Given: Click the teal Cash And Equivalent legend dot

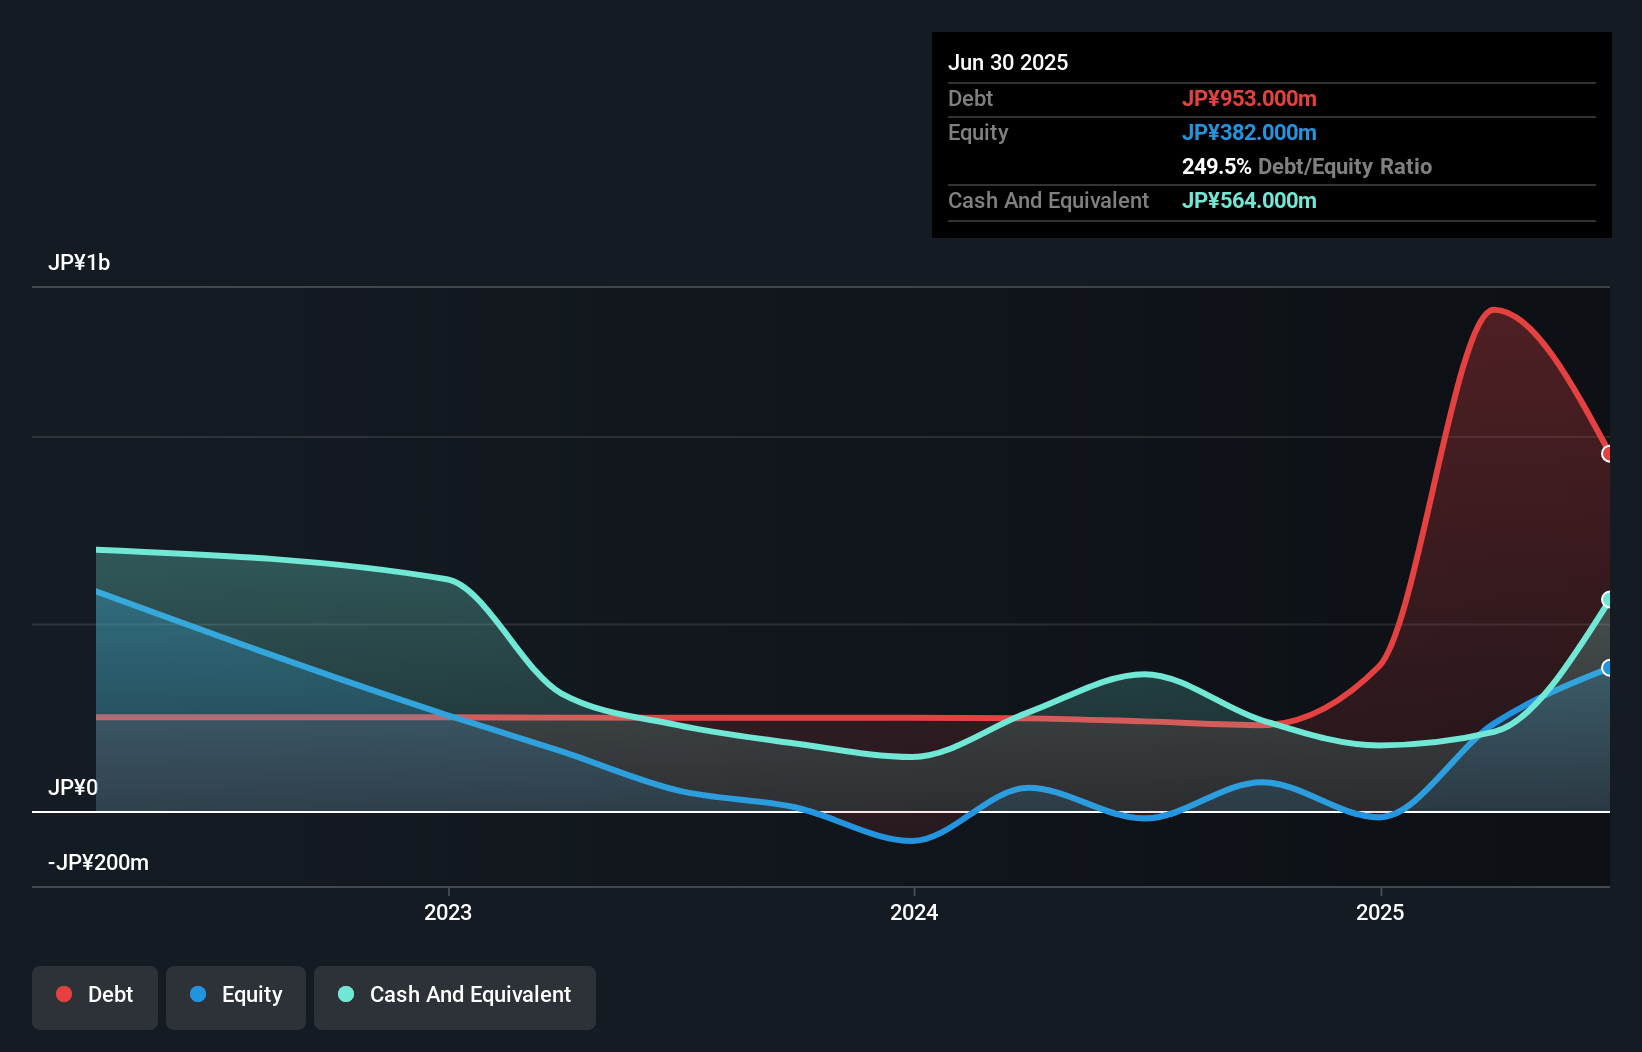Looking at the screenshot, I should pos(345,994).
